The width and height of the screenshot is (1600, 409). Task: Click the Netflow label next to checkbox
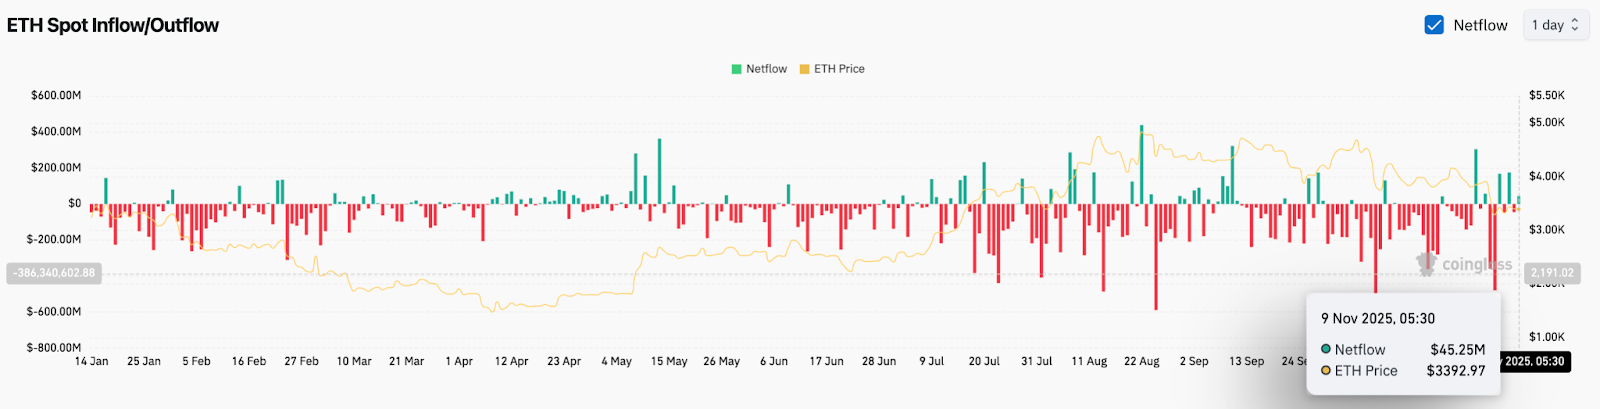(1480, 25)
